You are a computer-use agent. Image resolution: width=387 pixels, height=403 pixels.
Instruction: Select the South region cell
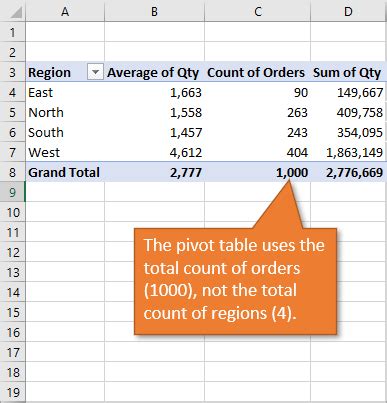[65, 132]
